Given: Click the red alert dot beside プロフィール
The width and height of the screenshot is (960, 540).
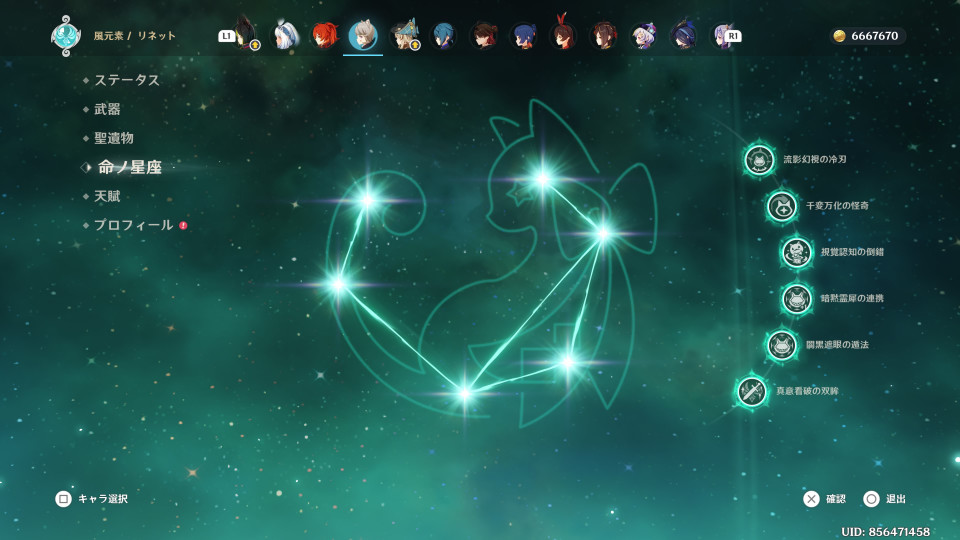Looking at the screenshot, I should point(183,225).
